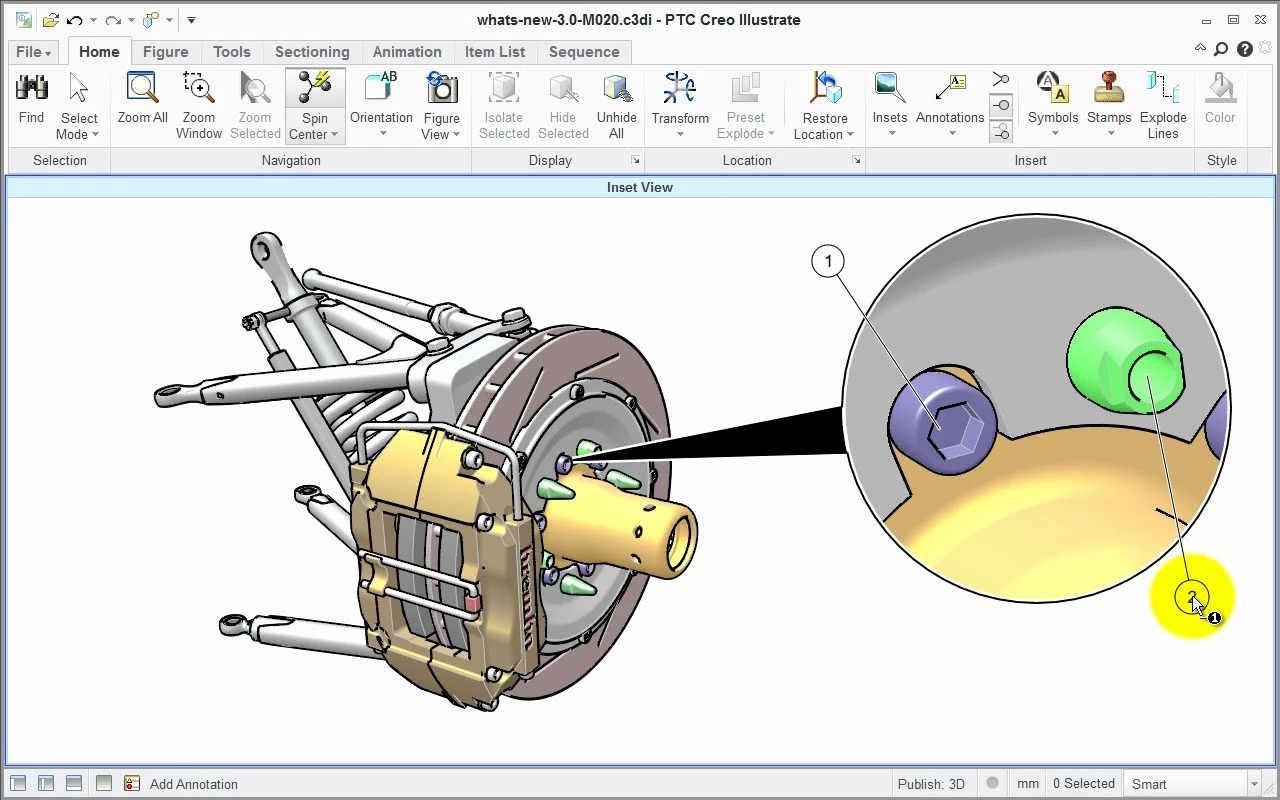
Task: Open the redo history dropdown arrow
Action: [131, 20]
